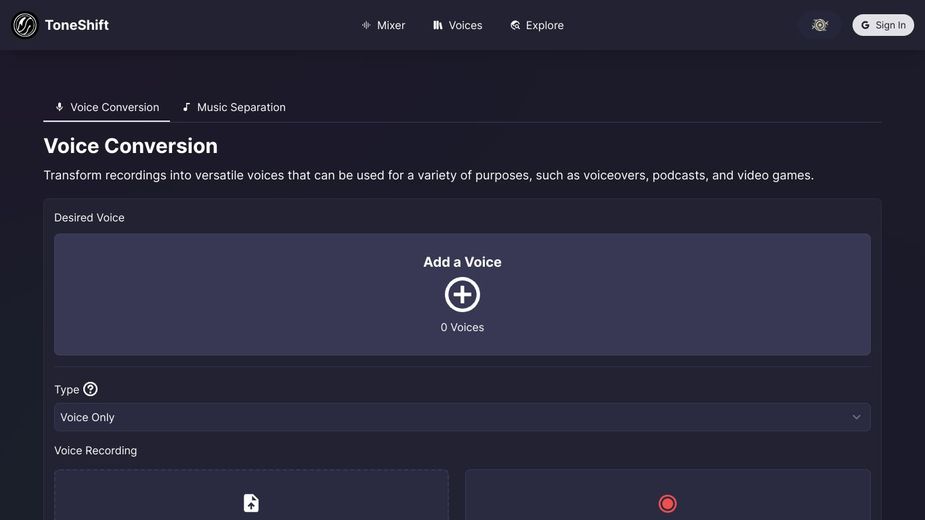Viewport: 925px width, 520px height.
Task: Open the Mixer page from navigation
Action: (383, 25)
